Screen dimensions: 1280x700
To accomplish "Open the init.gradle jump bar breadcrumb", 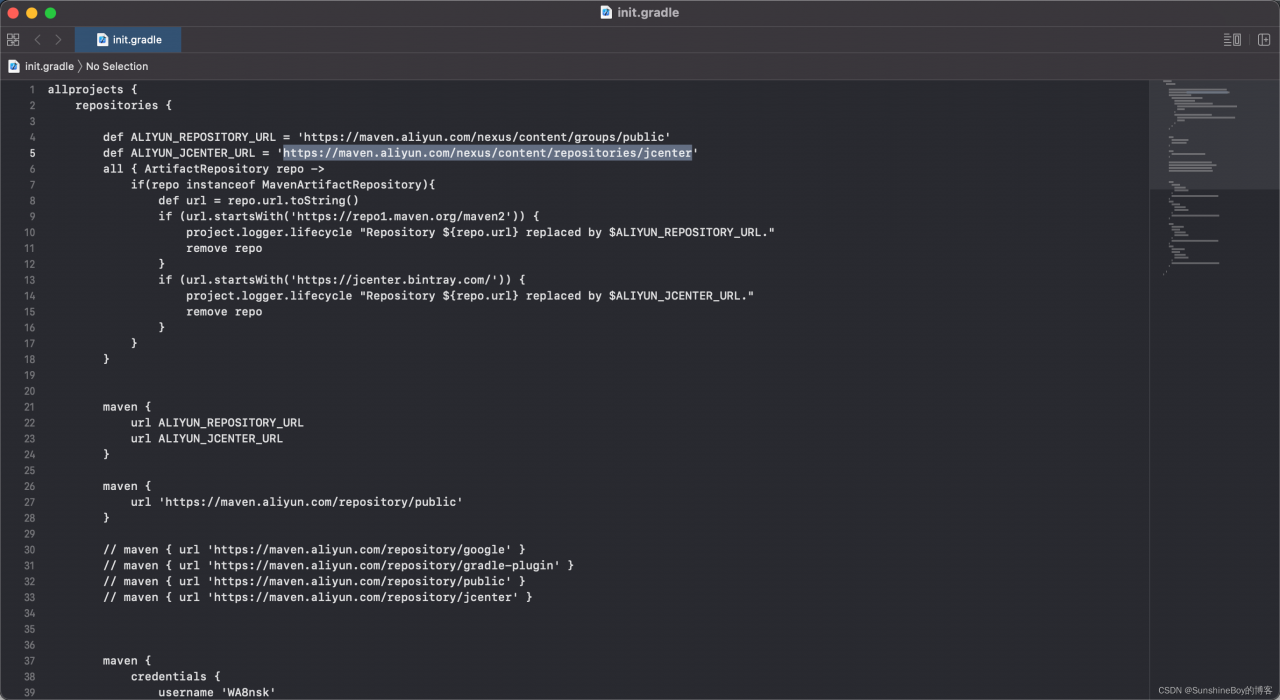I will (x=49, y=66).
